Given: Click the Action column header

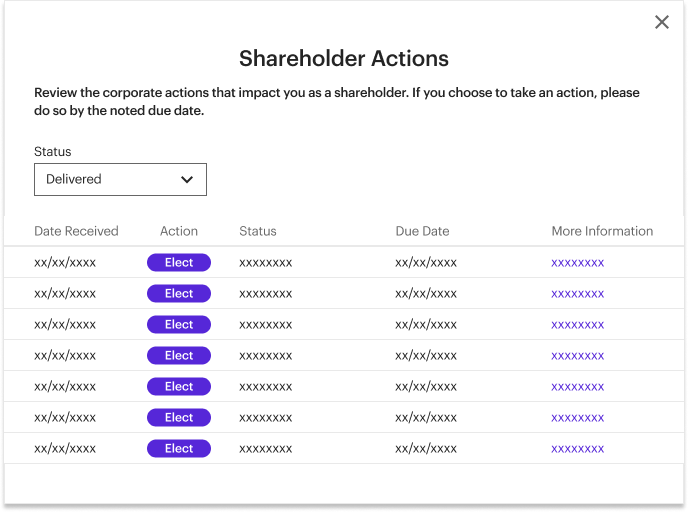Looking at the screenshot, I should point(179,231).
